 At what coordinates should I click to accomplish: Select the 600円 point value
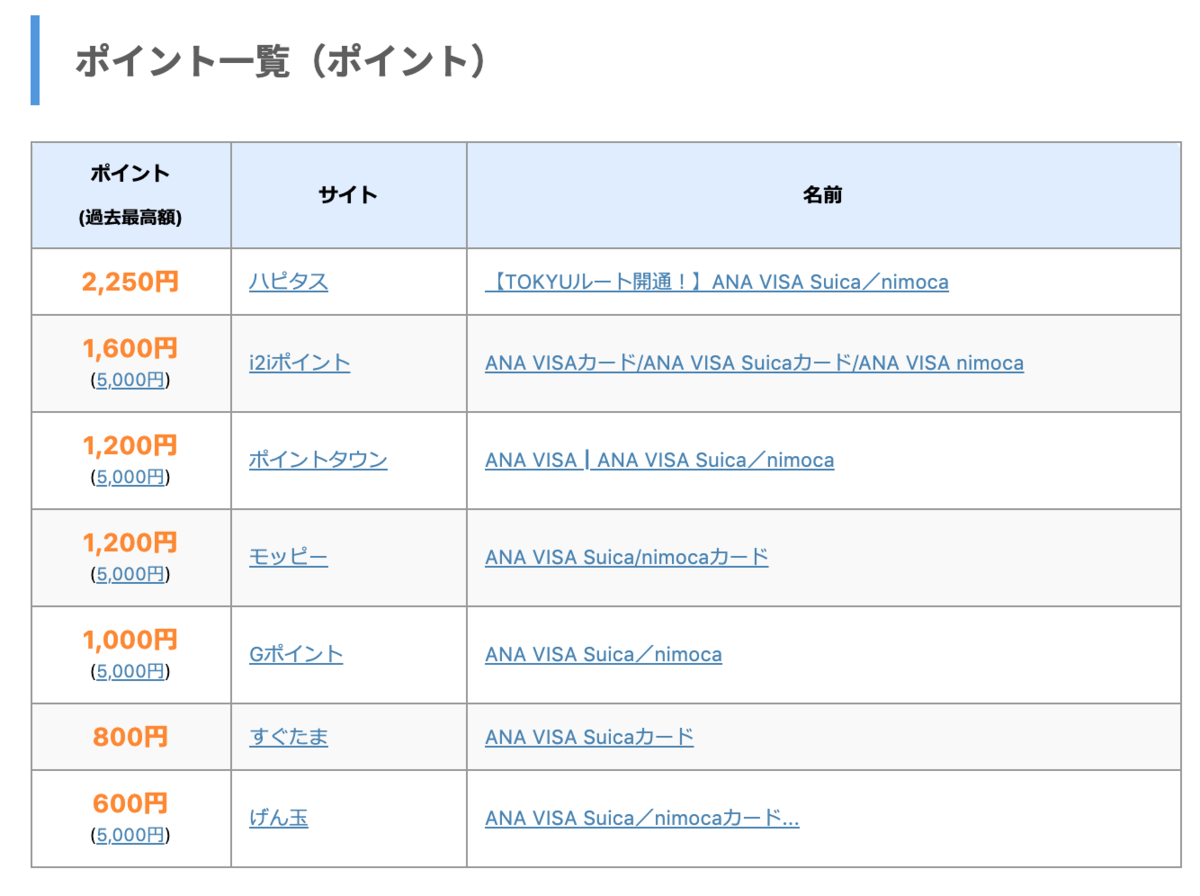pyautogui.click(x=130, y=804)
